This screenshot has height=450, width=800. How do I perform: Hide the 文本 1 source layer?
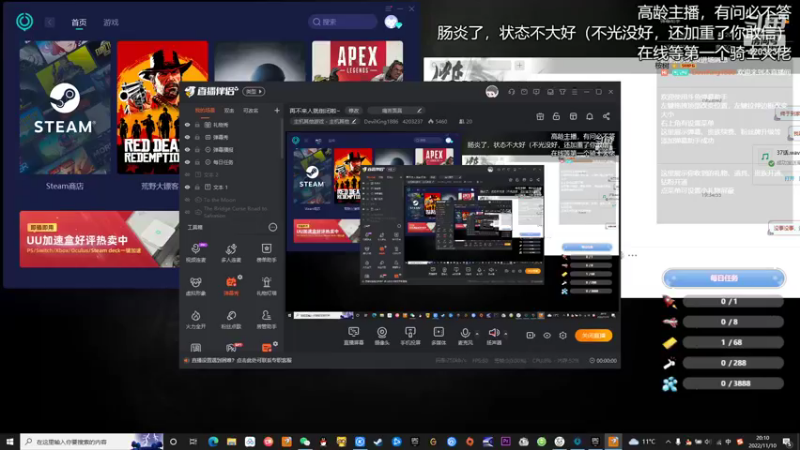[x=187, y=187]
